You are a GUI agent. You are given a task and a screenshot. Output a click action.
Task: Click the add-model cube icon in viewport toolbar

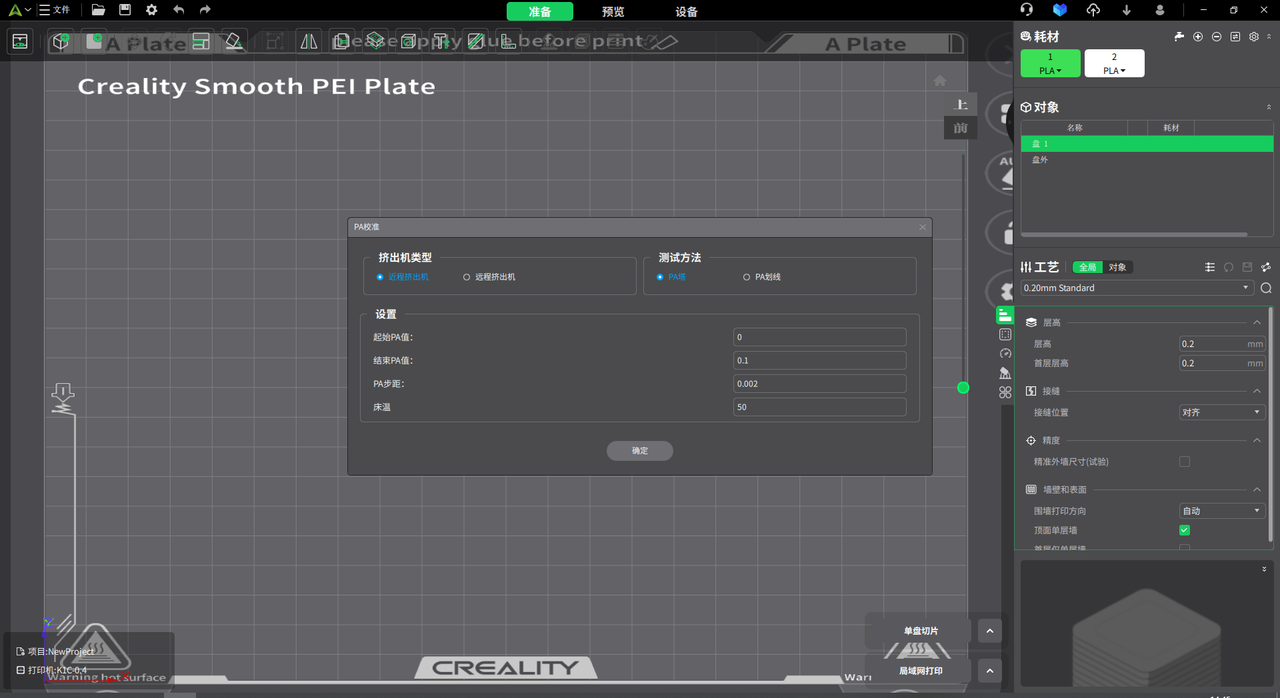coord(61,42)
